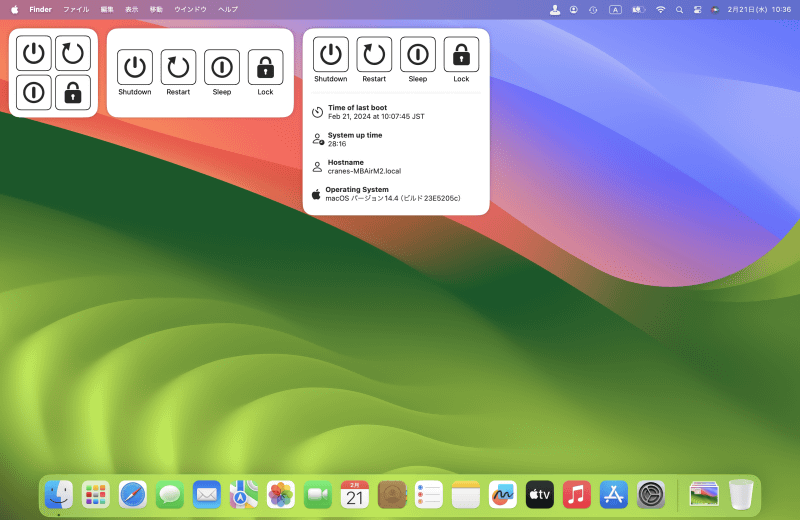Open the ファイル menu
This screenshot has height=520, width=800.
76,9
